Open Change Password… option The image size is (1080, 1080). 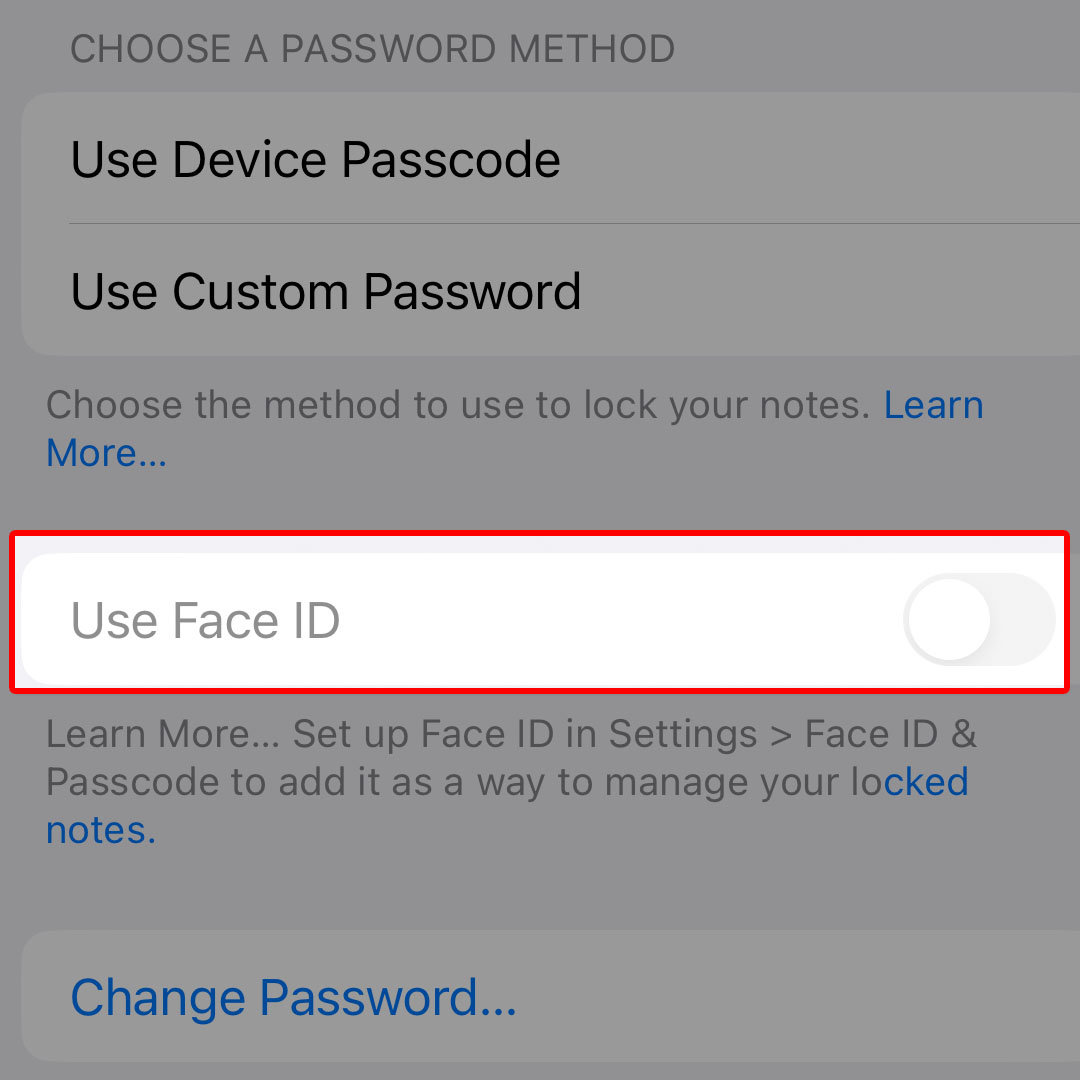click(x=550, y=997)
